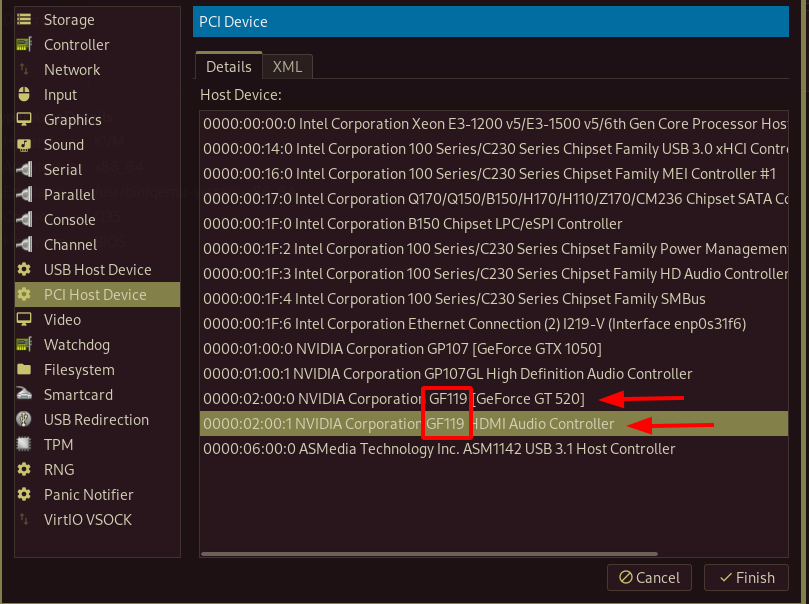This screenshot has width=809, height=604.
Task: Select the 0000:00:1F:3 HD Audio Controller
Action: [x=494, y=274]
